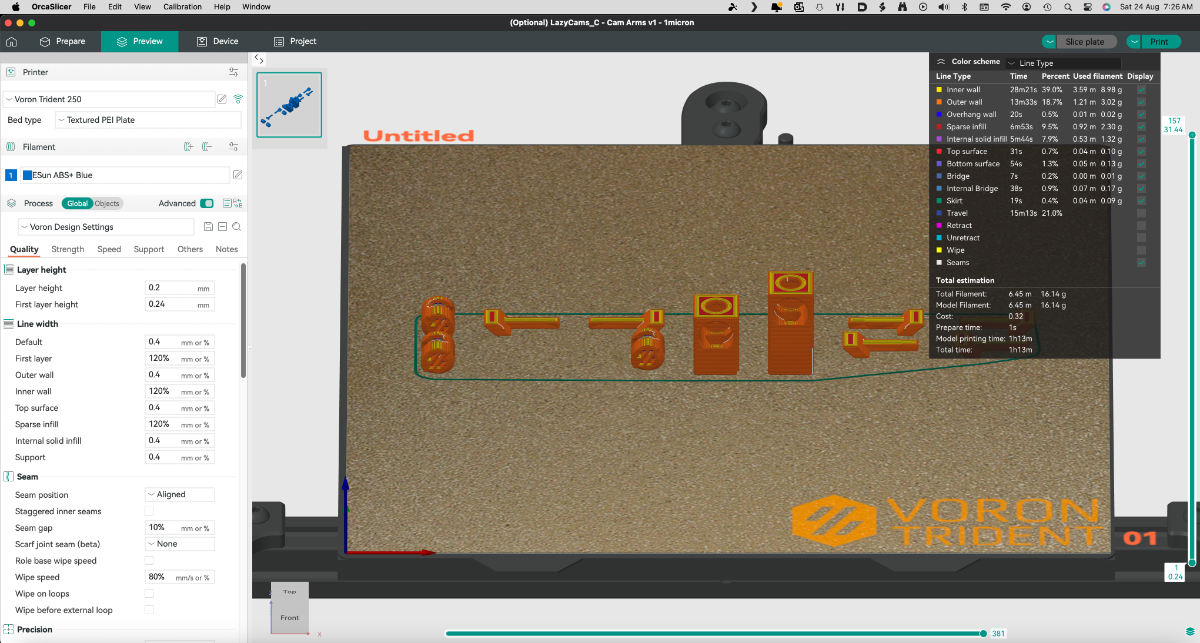Open printer settings sliders icon

point(233,72)
